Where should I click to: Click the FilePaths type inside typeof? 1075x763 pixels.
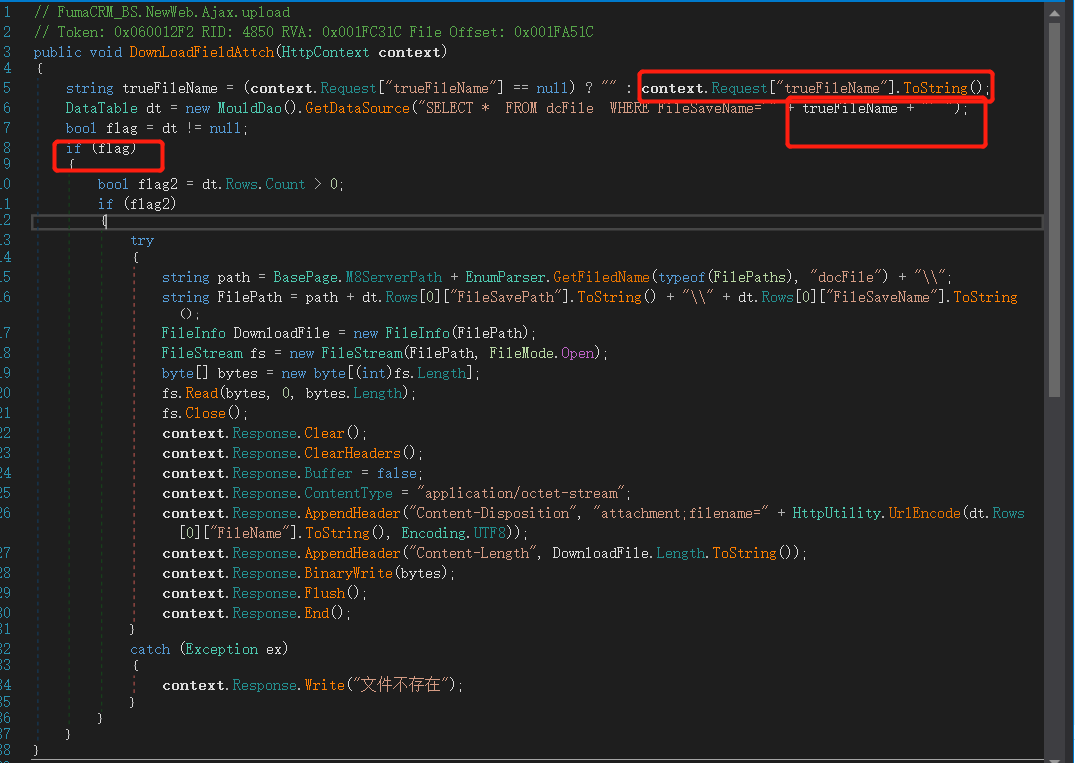click(749, 277)
